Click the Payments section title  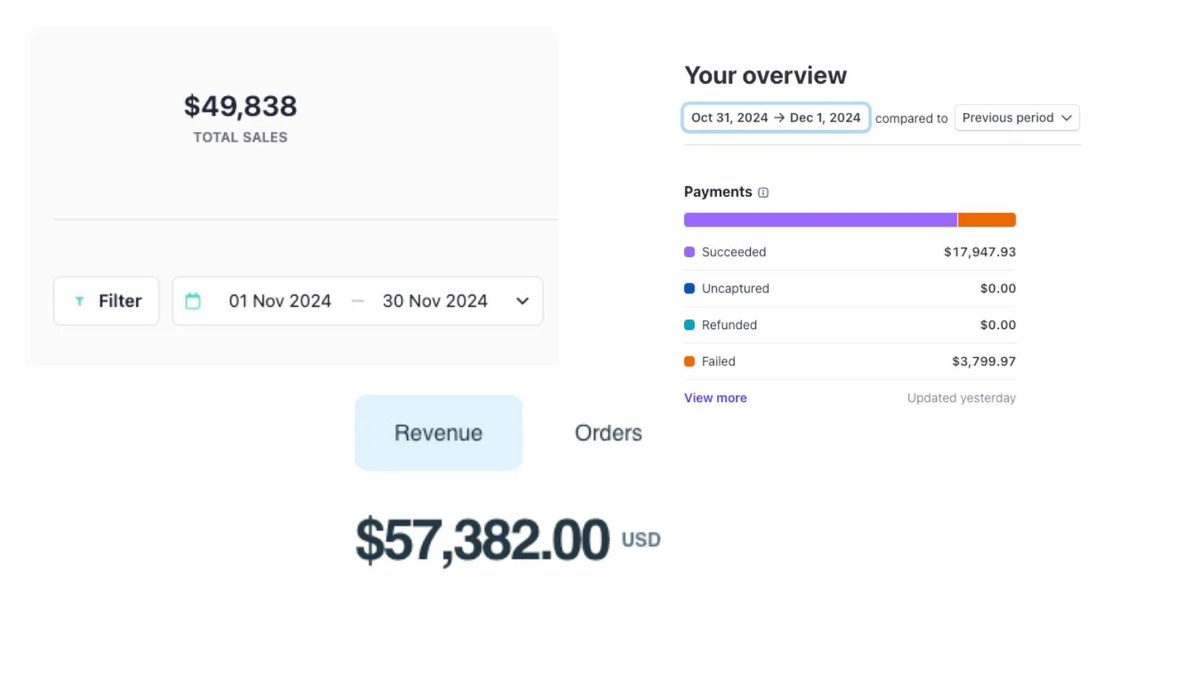718,192
